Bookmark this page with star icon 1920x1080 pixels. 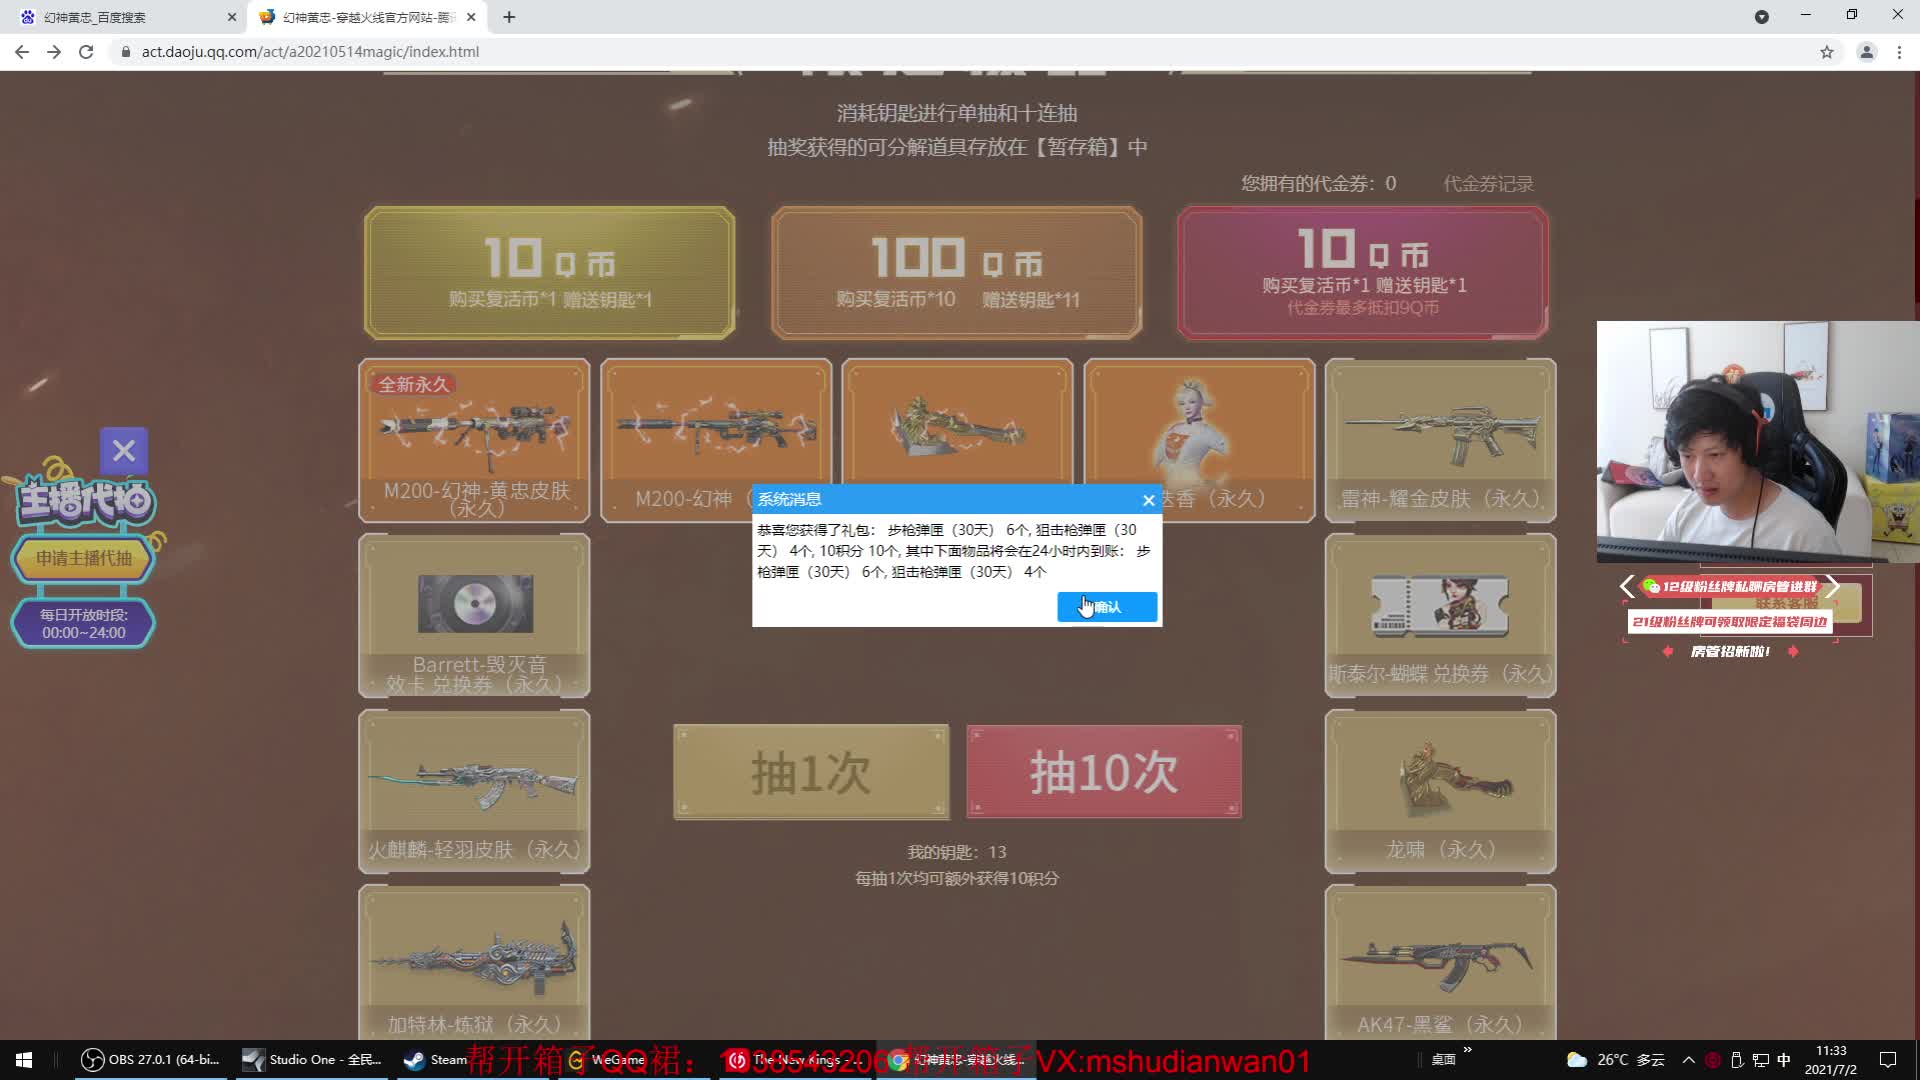1827,52
